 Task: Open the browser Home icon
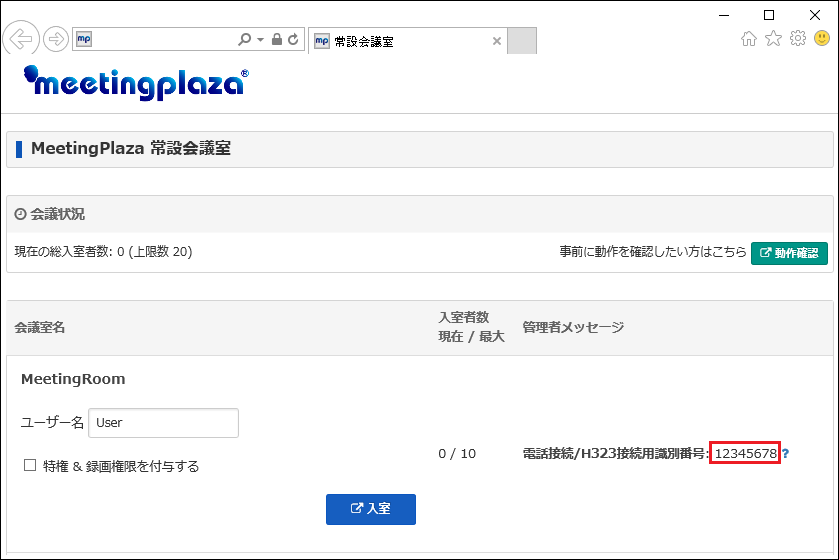point(749,39)
